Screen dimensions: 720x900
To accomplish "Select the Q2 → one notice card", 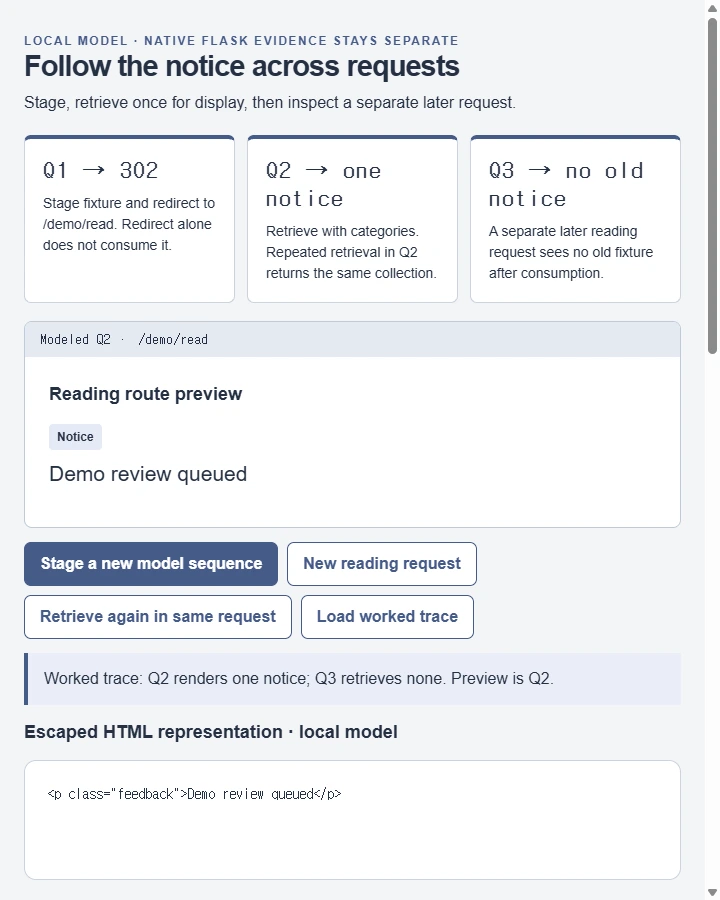I will [353, 219].
